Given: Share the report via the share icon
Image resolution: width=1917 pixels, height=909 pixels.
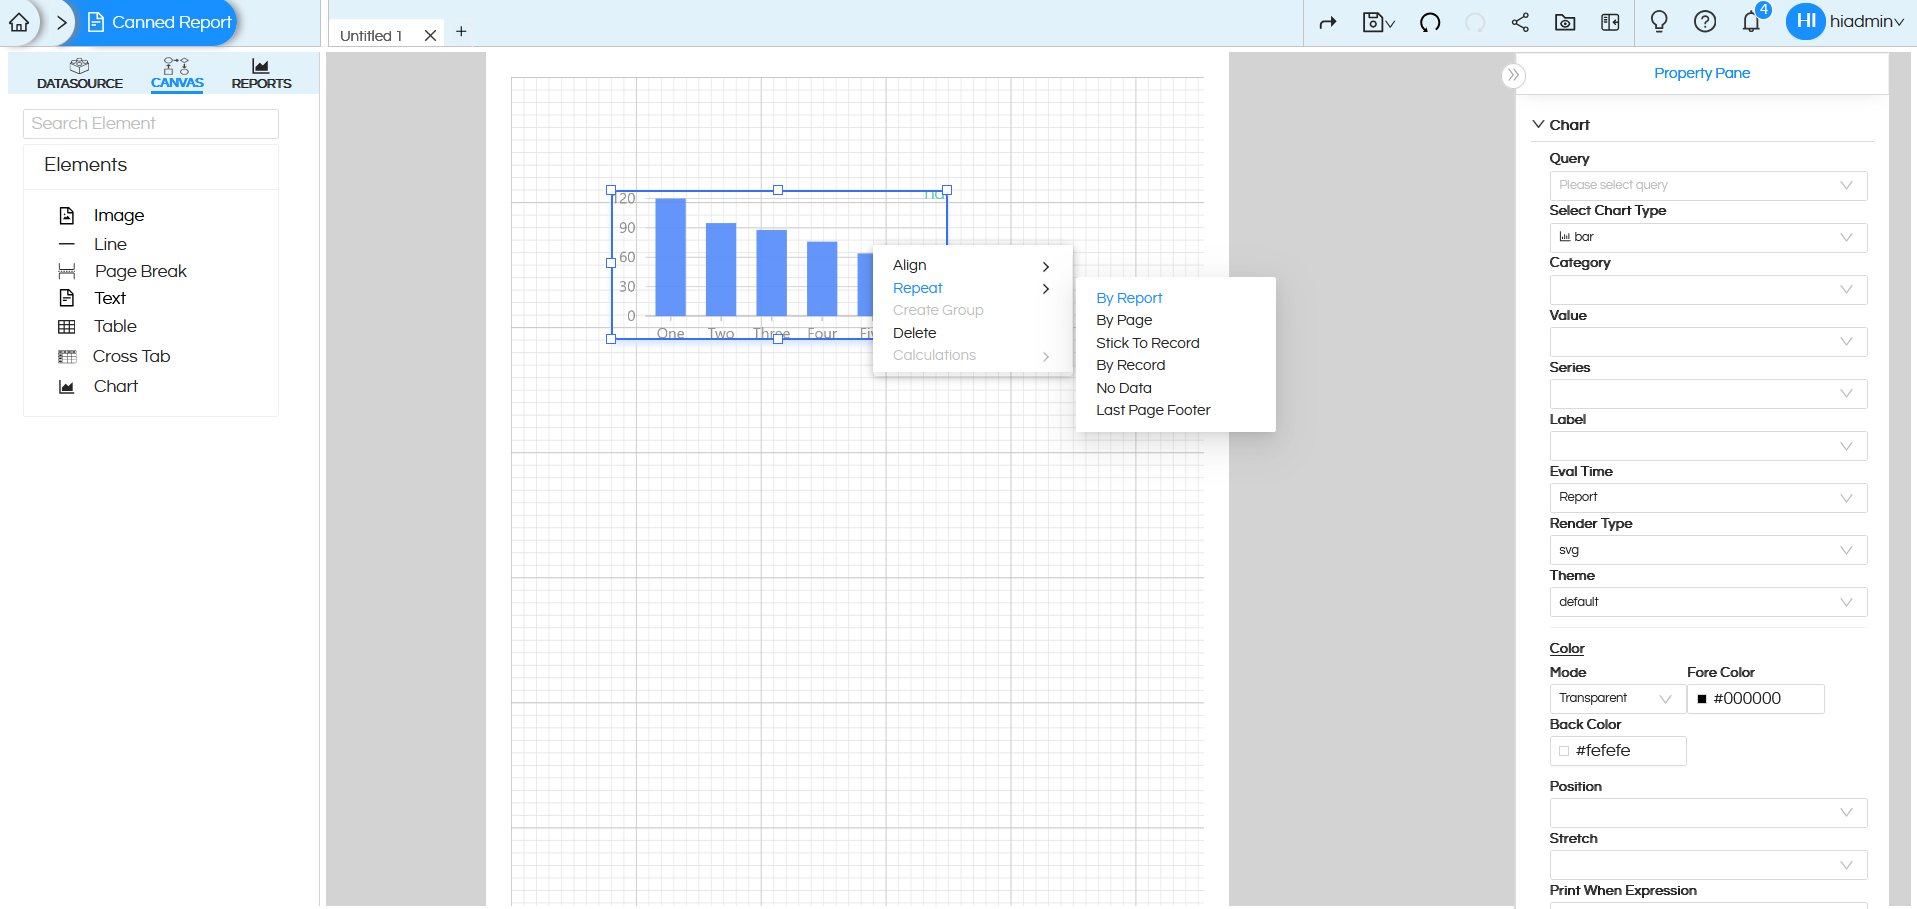Looking at the screenshot, I should pos(1519,22).
